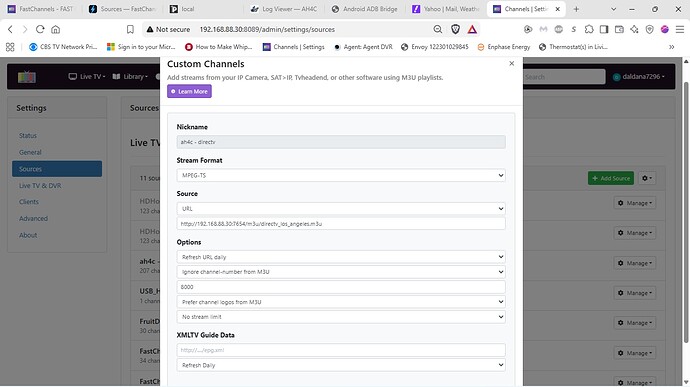Click the M3U source URL input field

click(x=341, y=224)
